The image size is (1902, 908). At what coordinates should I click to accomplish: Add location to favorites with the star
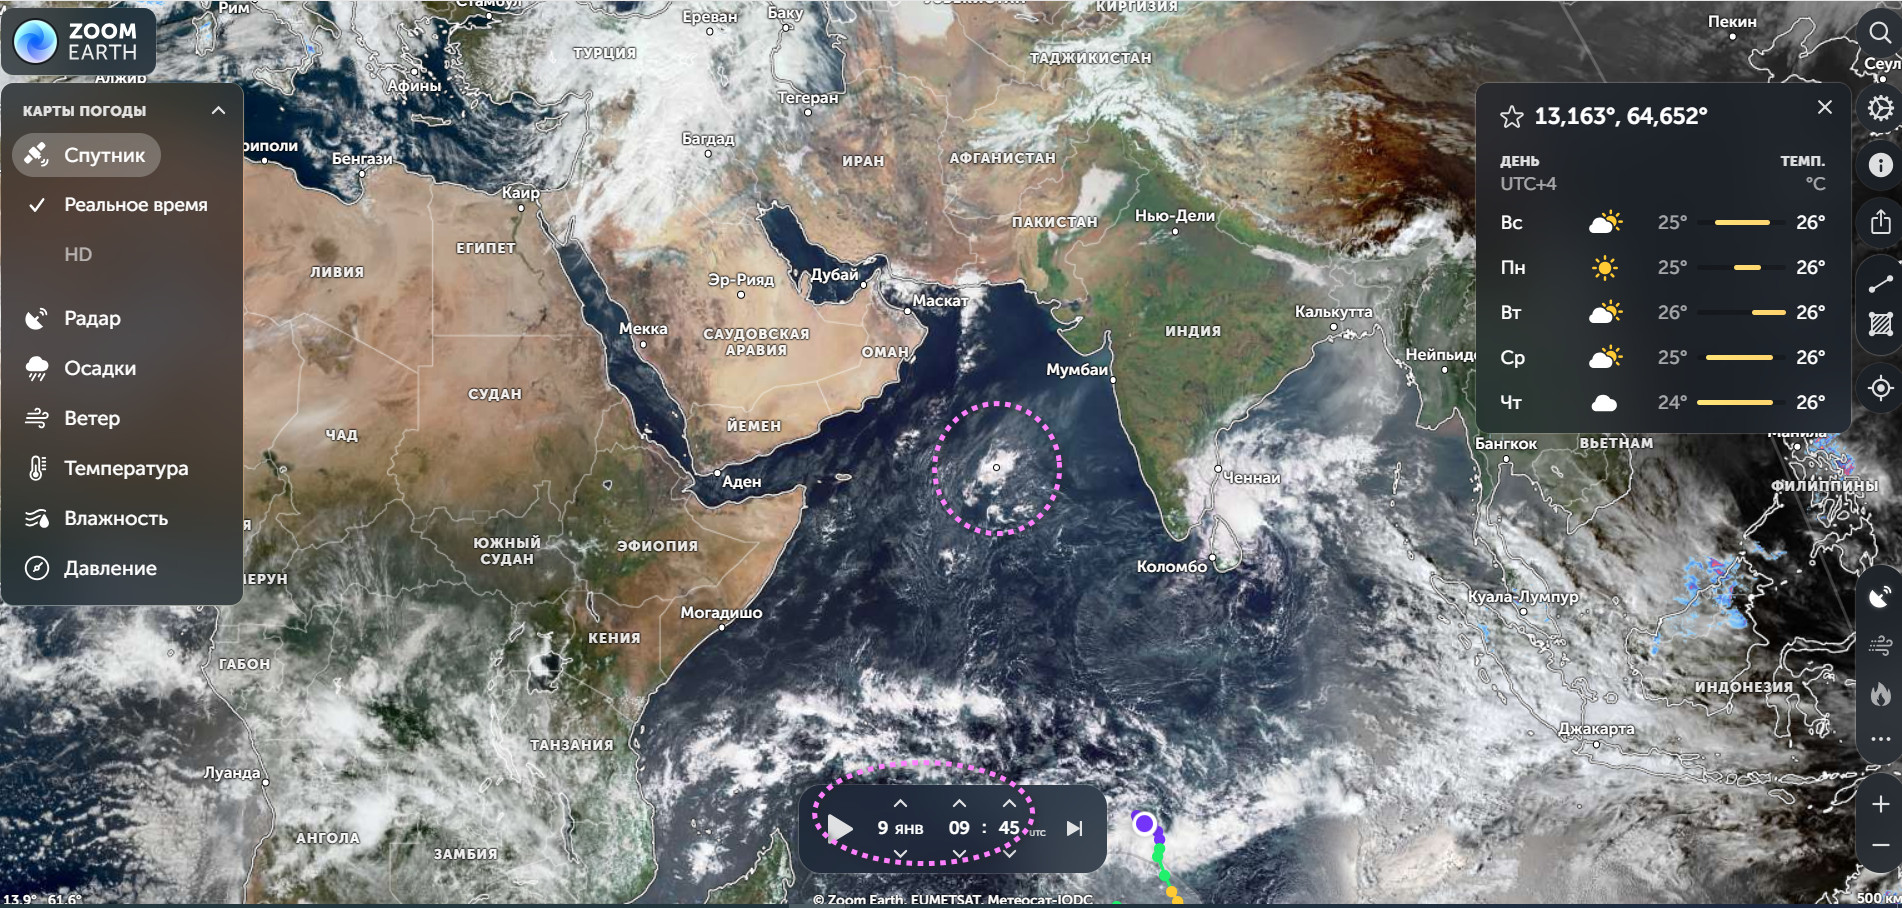pyautogui.click(x=1511, y=117)
